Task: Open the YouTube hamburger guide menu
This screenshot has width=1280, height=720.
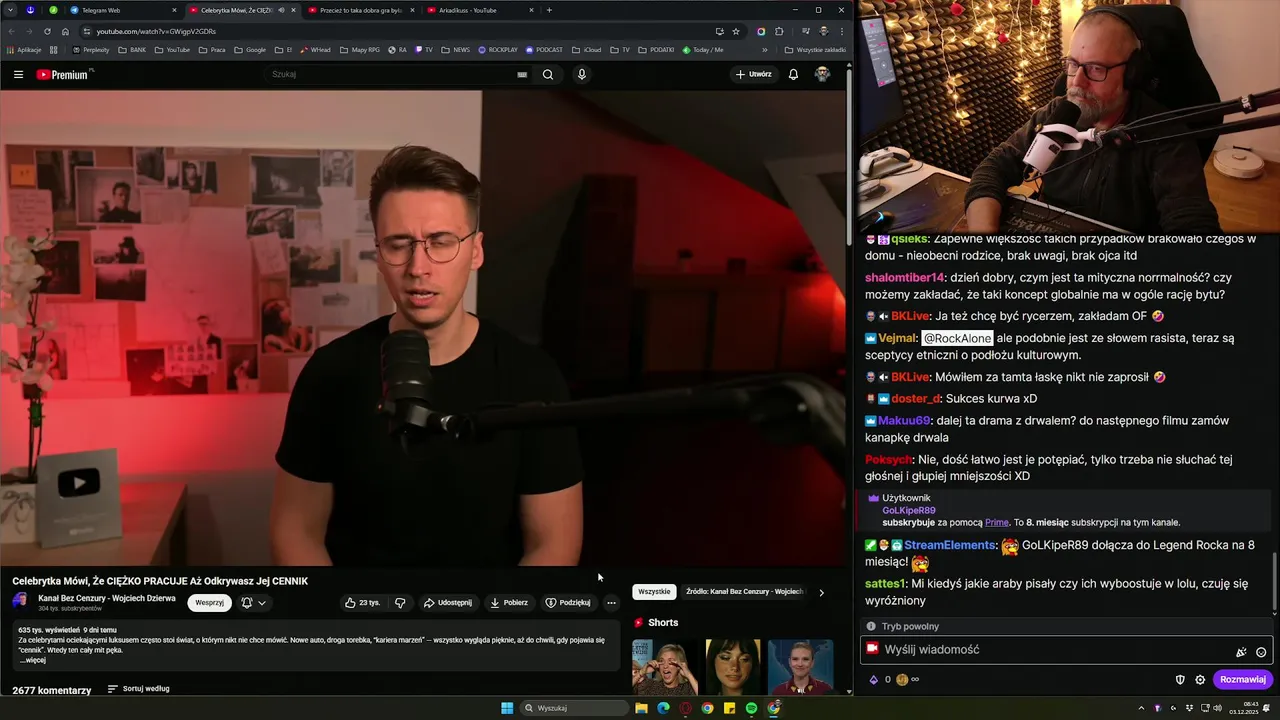Action: tap(18, 74)
